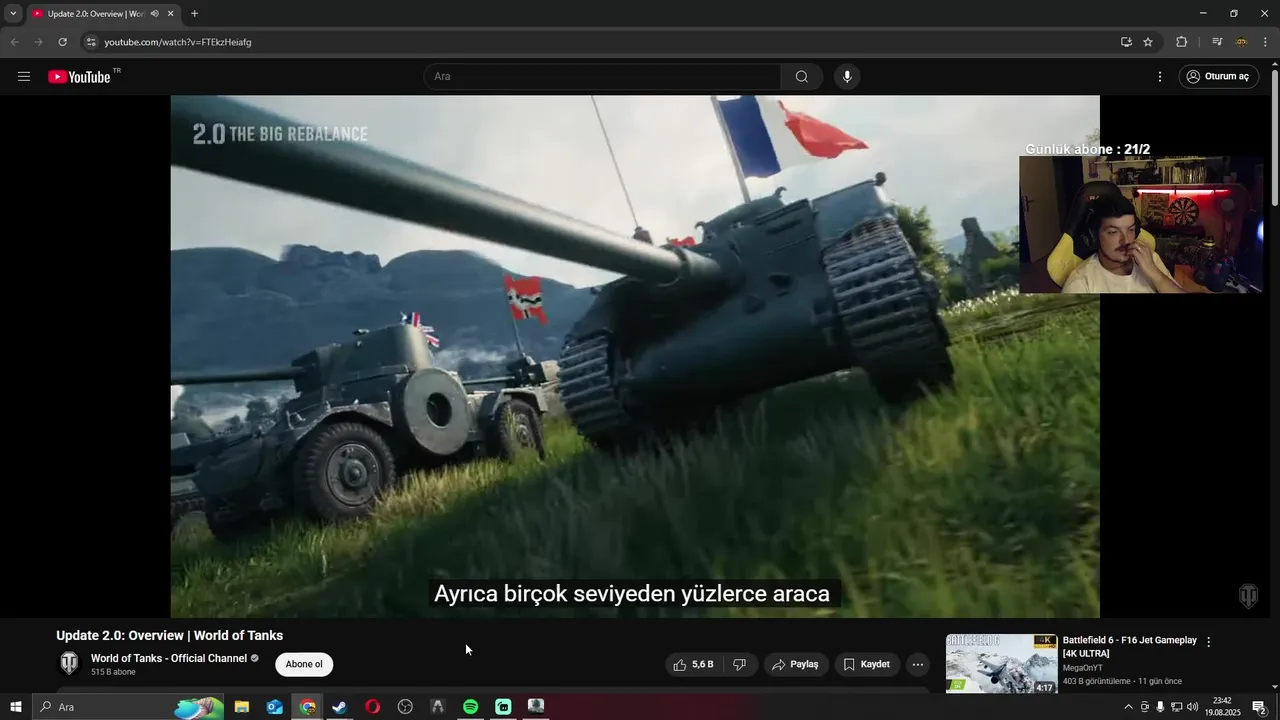
Task: Open the YouTube hamburger guide menu
Action: (24, 77)
